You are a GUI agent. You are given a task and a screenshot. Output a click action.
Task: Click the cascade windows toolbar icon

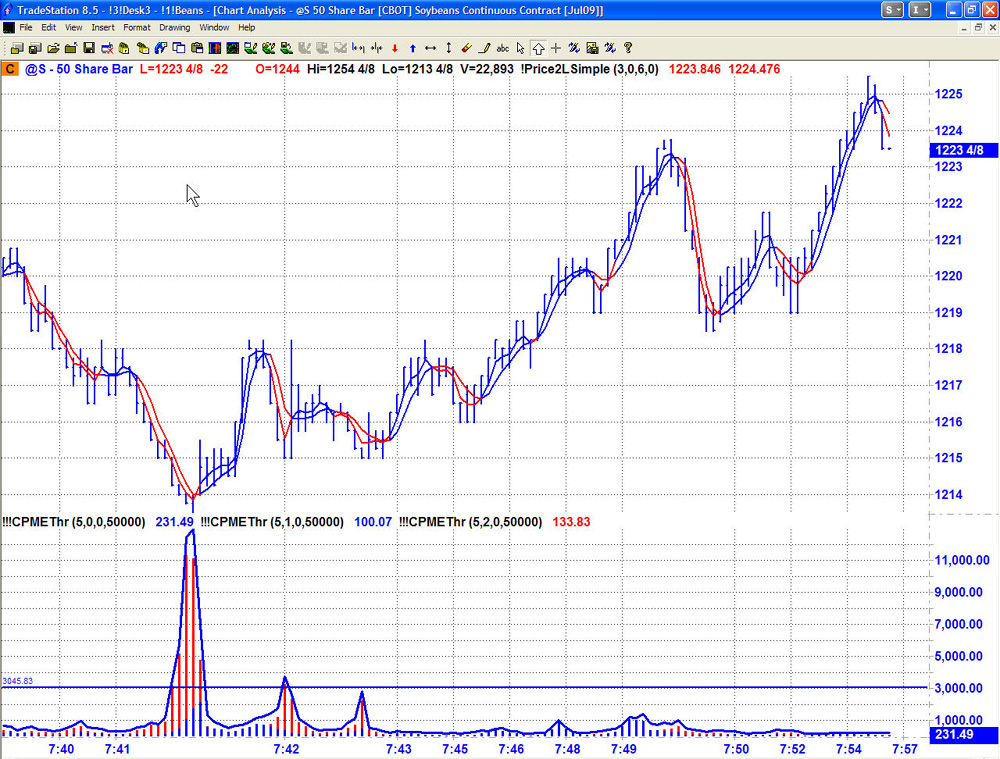pyautogui.click(x=179, y=48)
